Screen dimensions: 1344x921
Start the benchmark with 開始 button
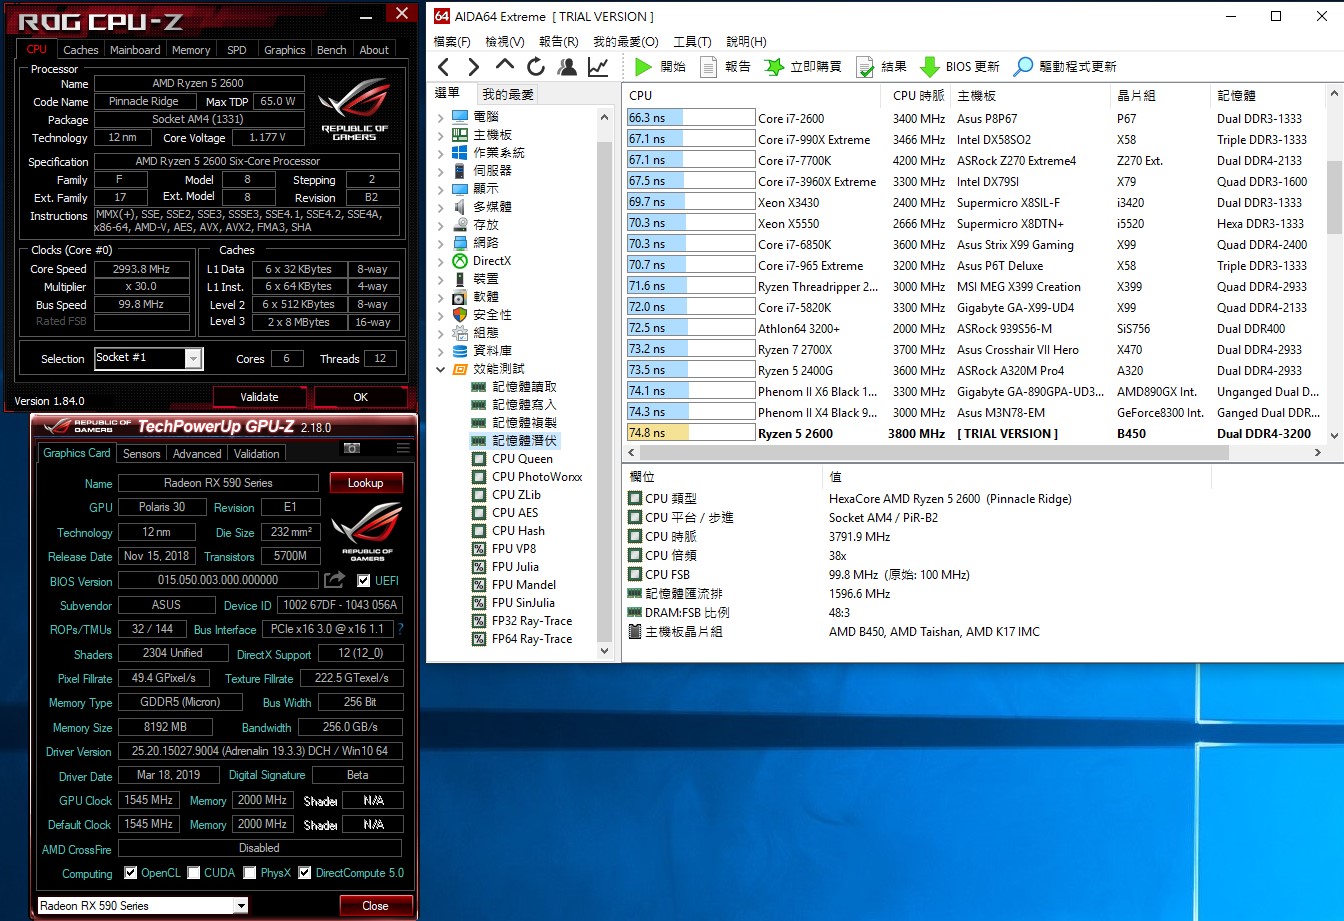tap(661, 67)
